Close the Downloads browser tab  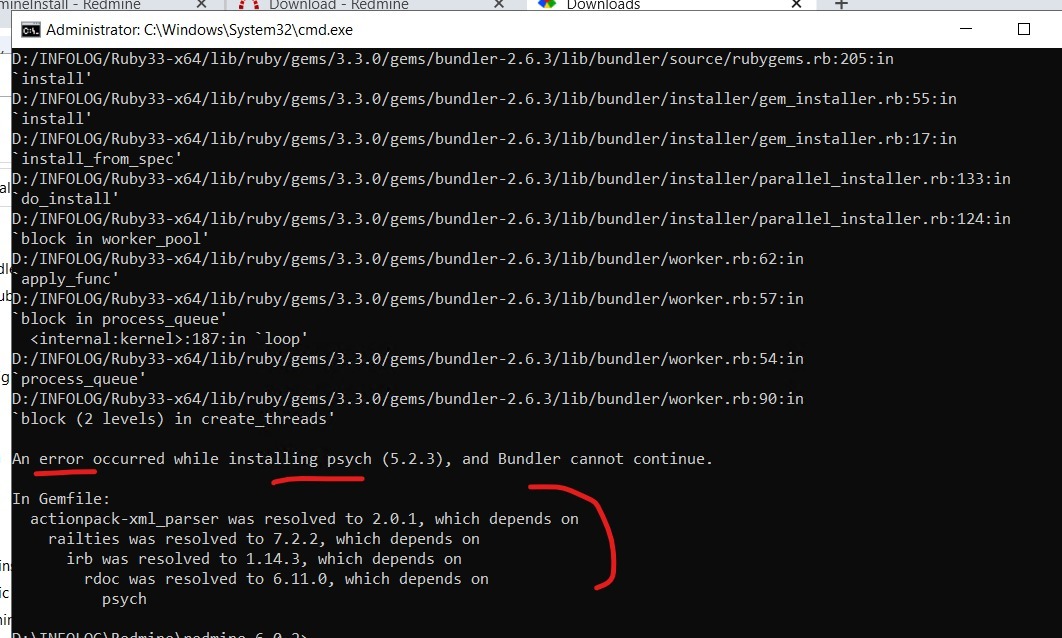pyautogui.click(x=796, y=4)
